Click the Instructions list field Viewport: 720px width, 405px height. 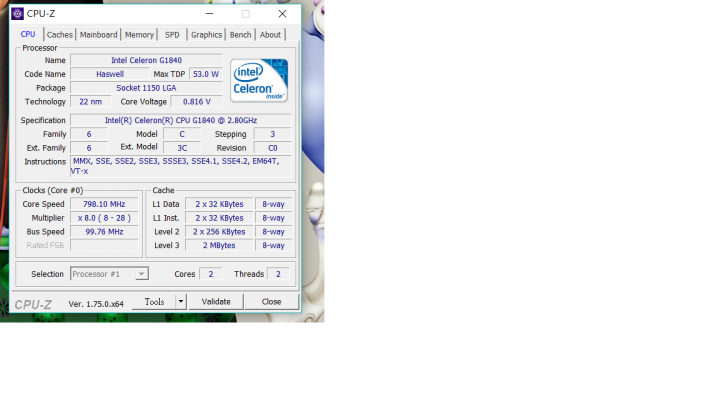tap(181, 166)
